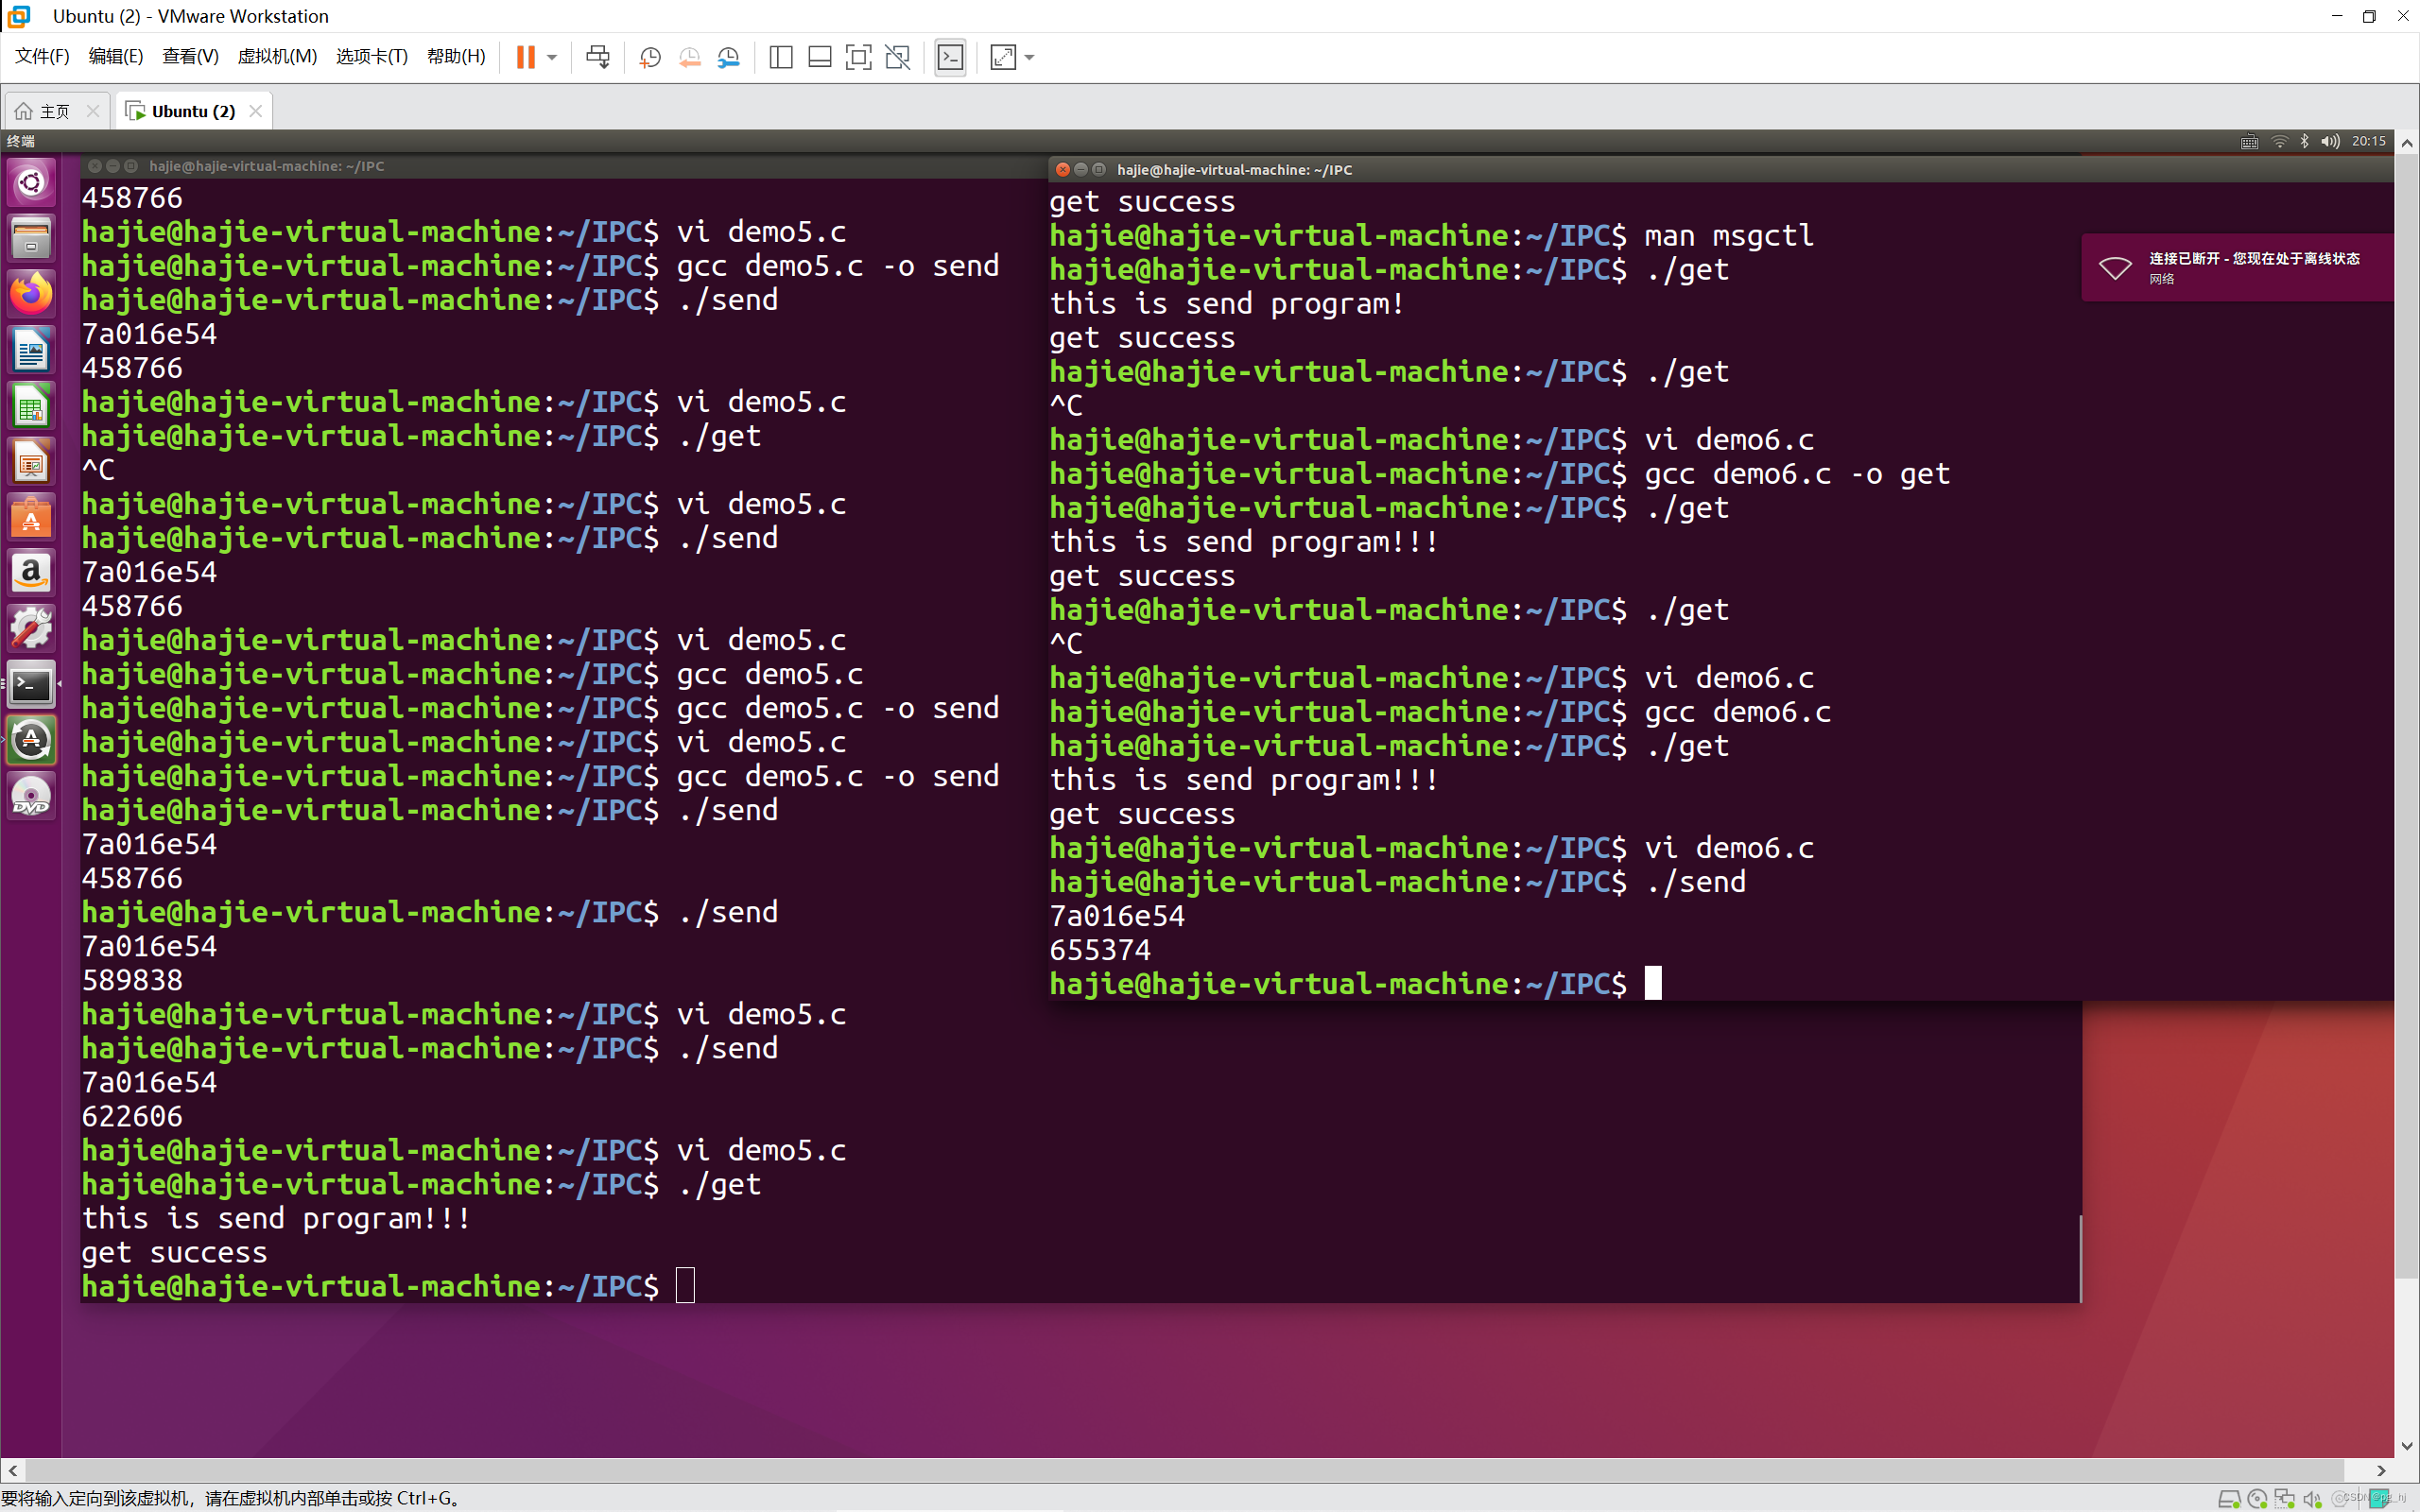Click the scroll up arrow on right
This screenshot has width=2420, height=1512.
pyautogui.click(x=2407, y=143)
